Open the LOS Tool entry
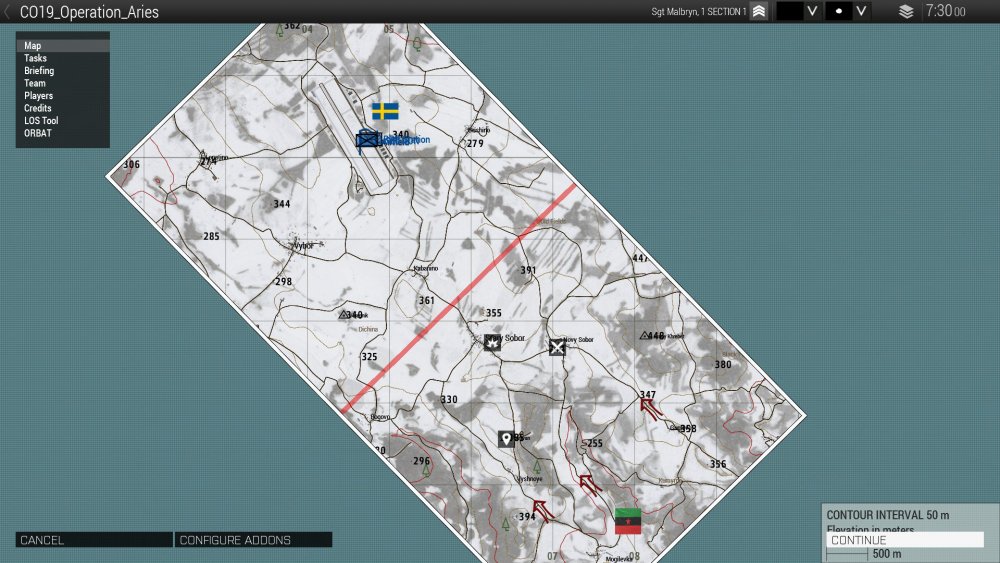Screen dimensions: 1000x563 (41, 121)
